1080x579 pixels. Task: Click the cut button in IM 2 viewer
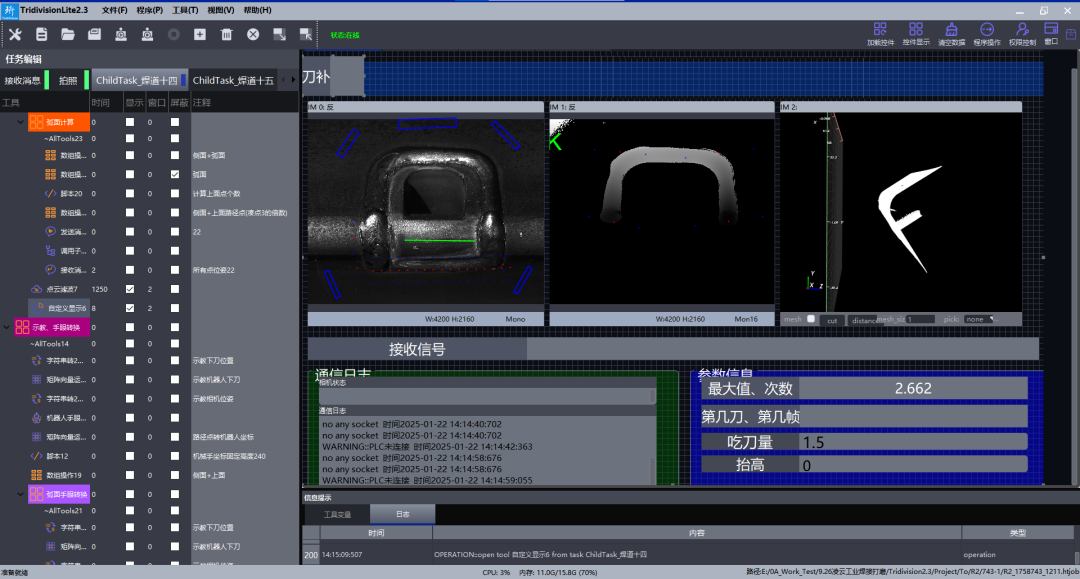coord(832,320)
